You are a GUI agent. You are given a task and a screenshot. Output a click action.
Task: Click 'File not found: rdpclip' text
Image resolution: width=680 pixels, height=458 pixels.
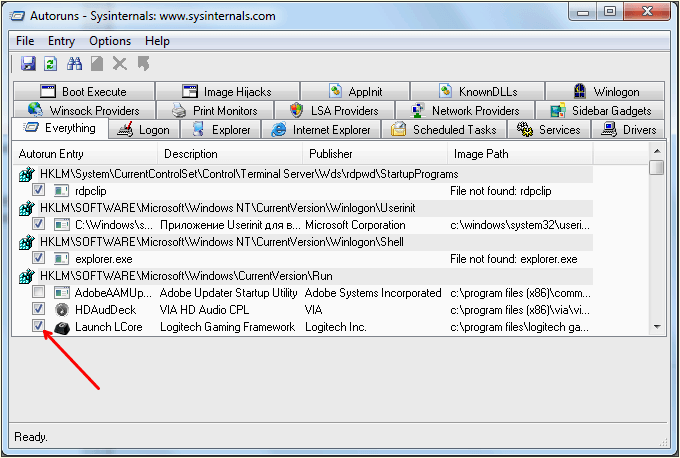500,191
